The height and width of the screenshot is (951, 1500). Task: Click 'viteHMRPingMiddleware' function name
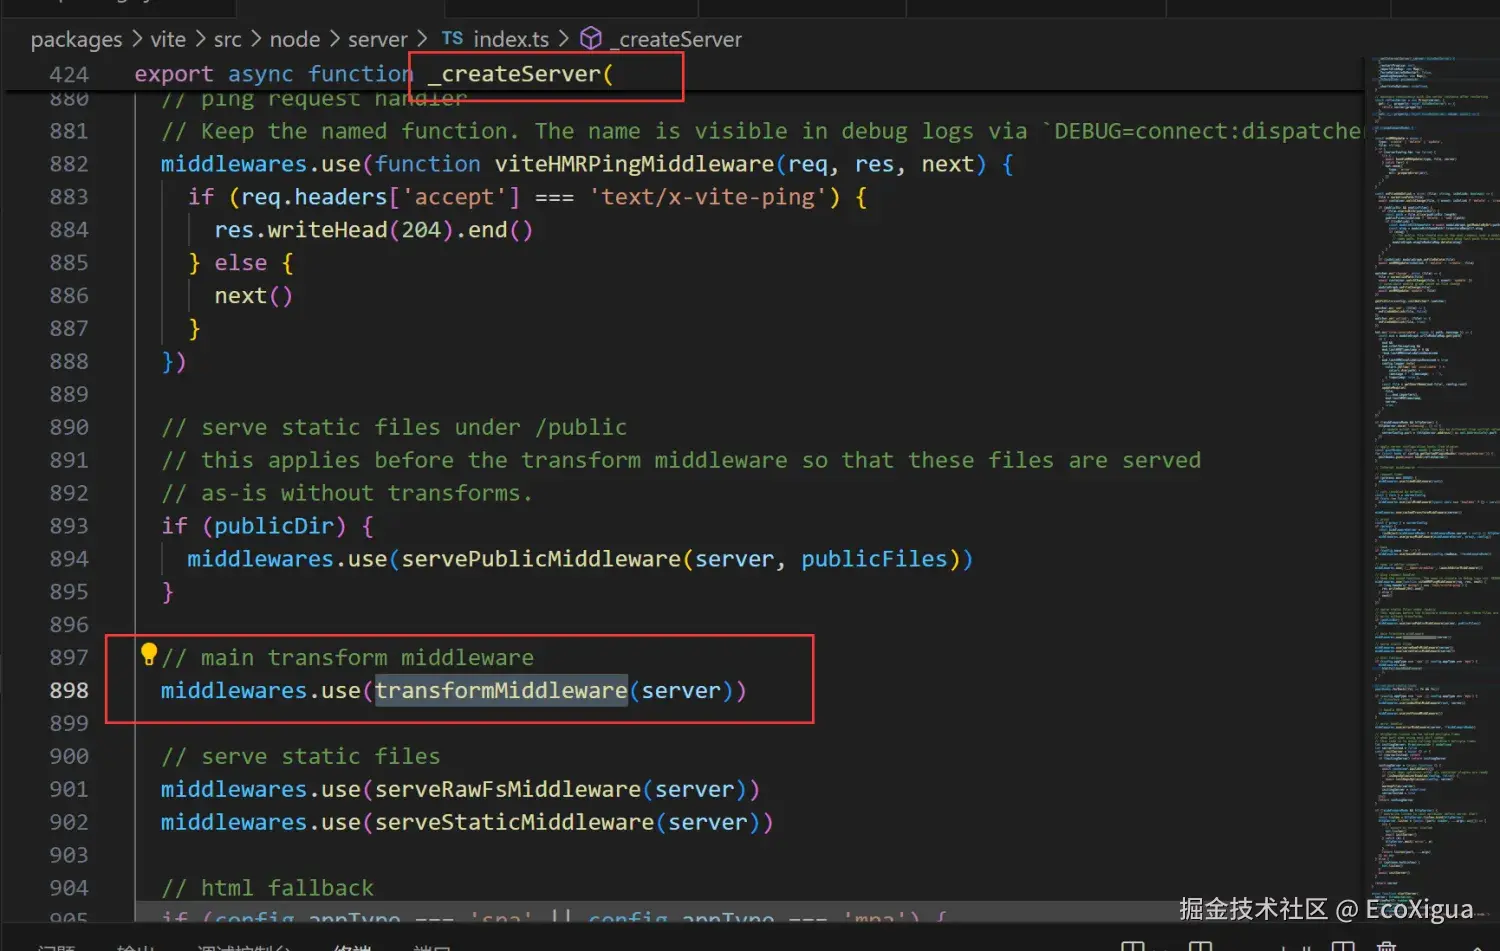click(x=634, y=163)
